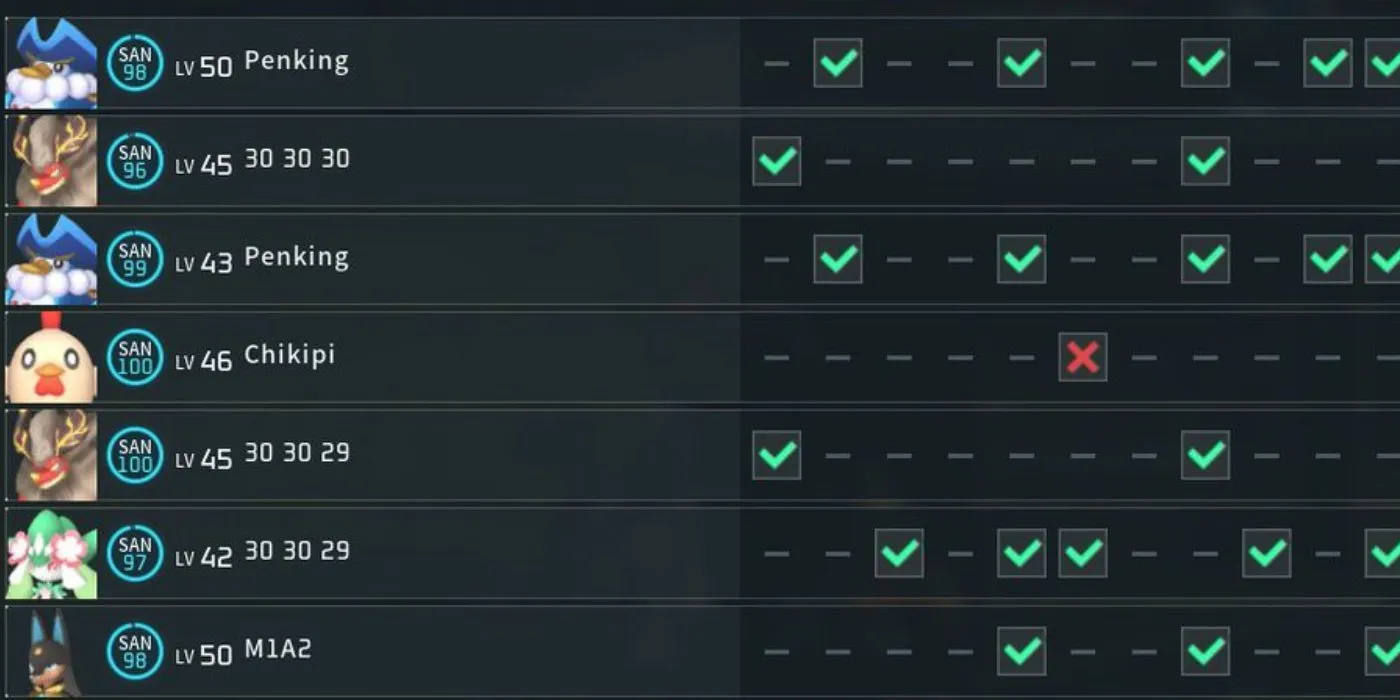Click the Anubis portrait next to M1A2
This screenshot has height=700, width=1400.
point(50,650)
